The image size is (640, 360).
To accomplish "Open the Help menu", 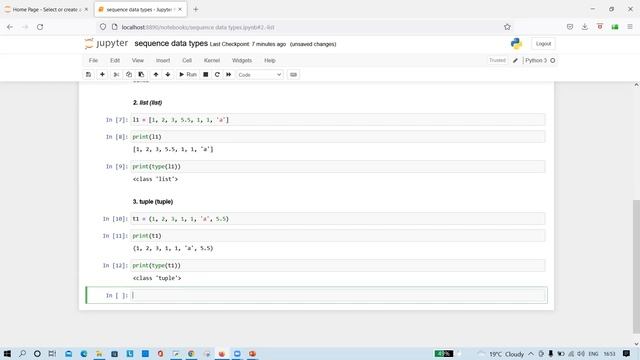I will click(269, 60).
